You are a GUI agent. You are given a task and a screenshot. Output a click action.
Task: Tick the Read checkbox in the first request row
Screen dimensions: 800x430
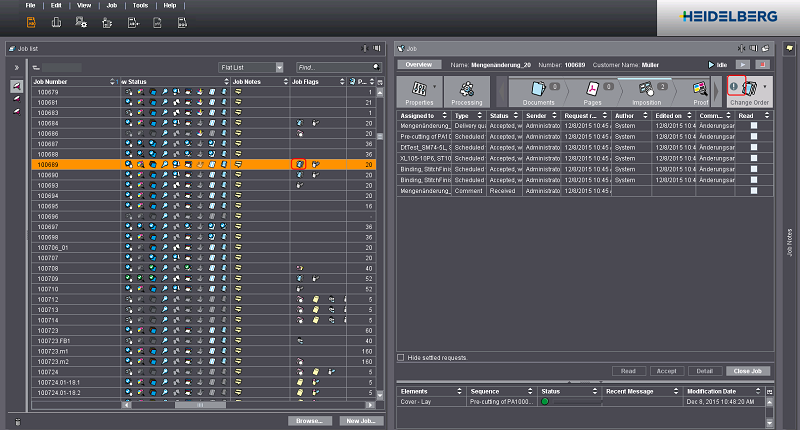(754, 125)
